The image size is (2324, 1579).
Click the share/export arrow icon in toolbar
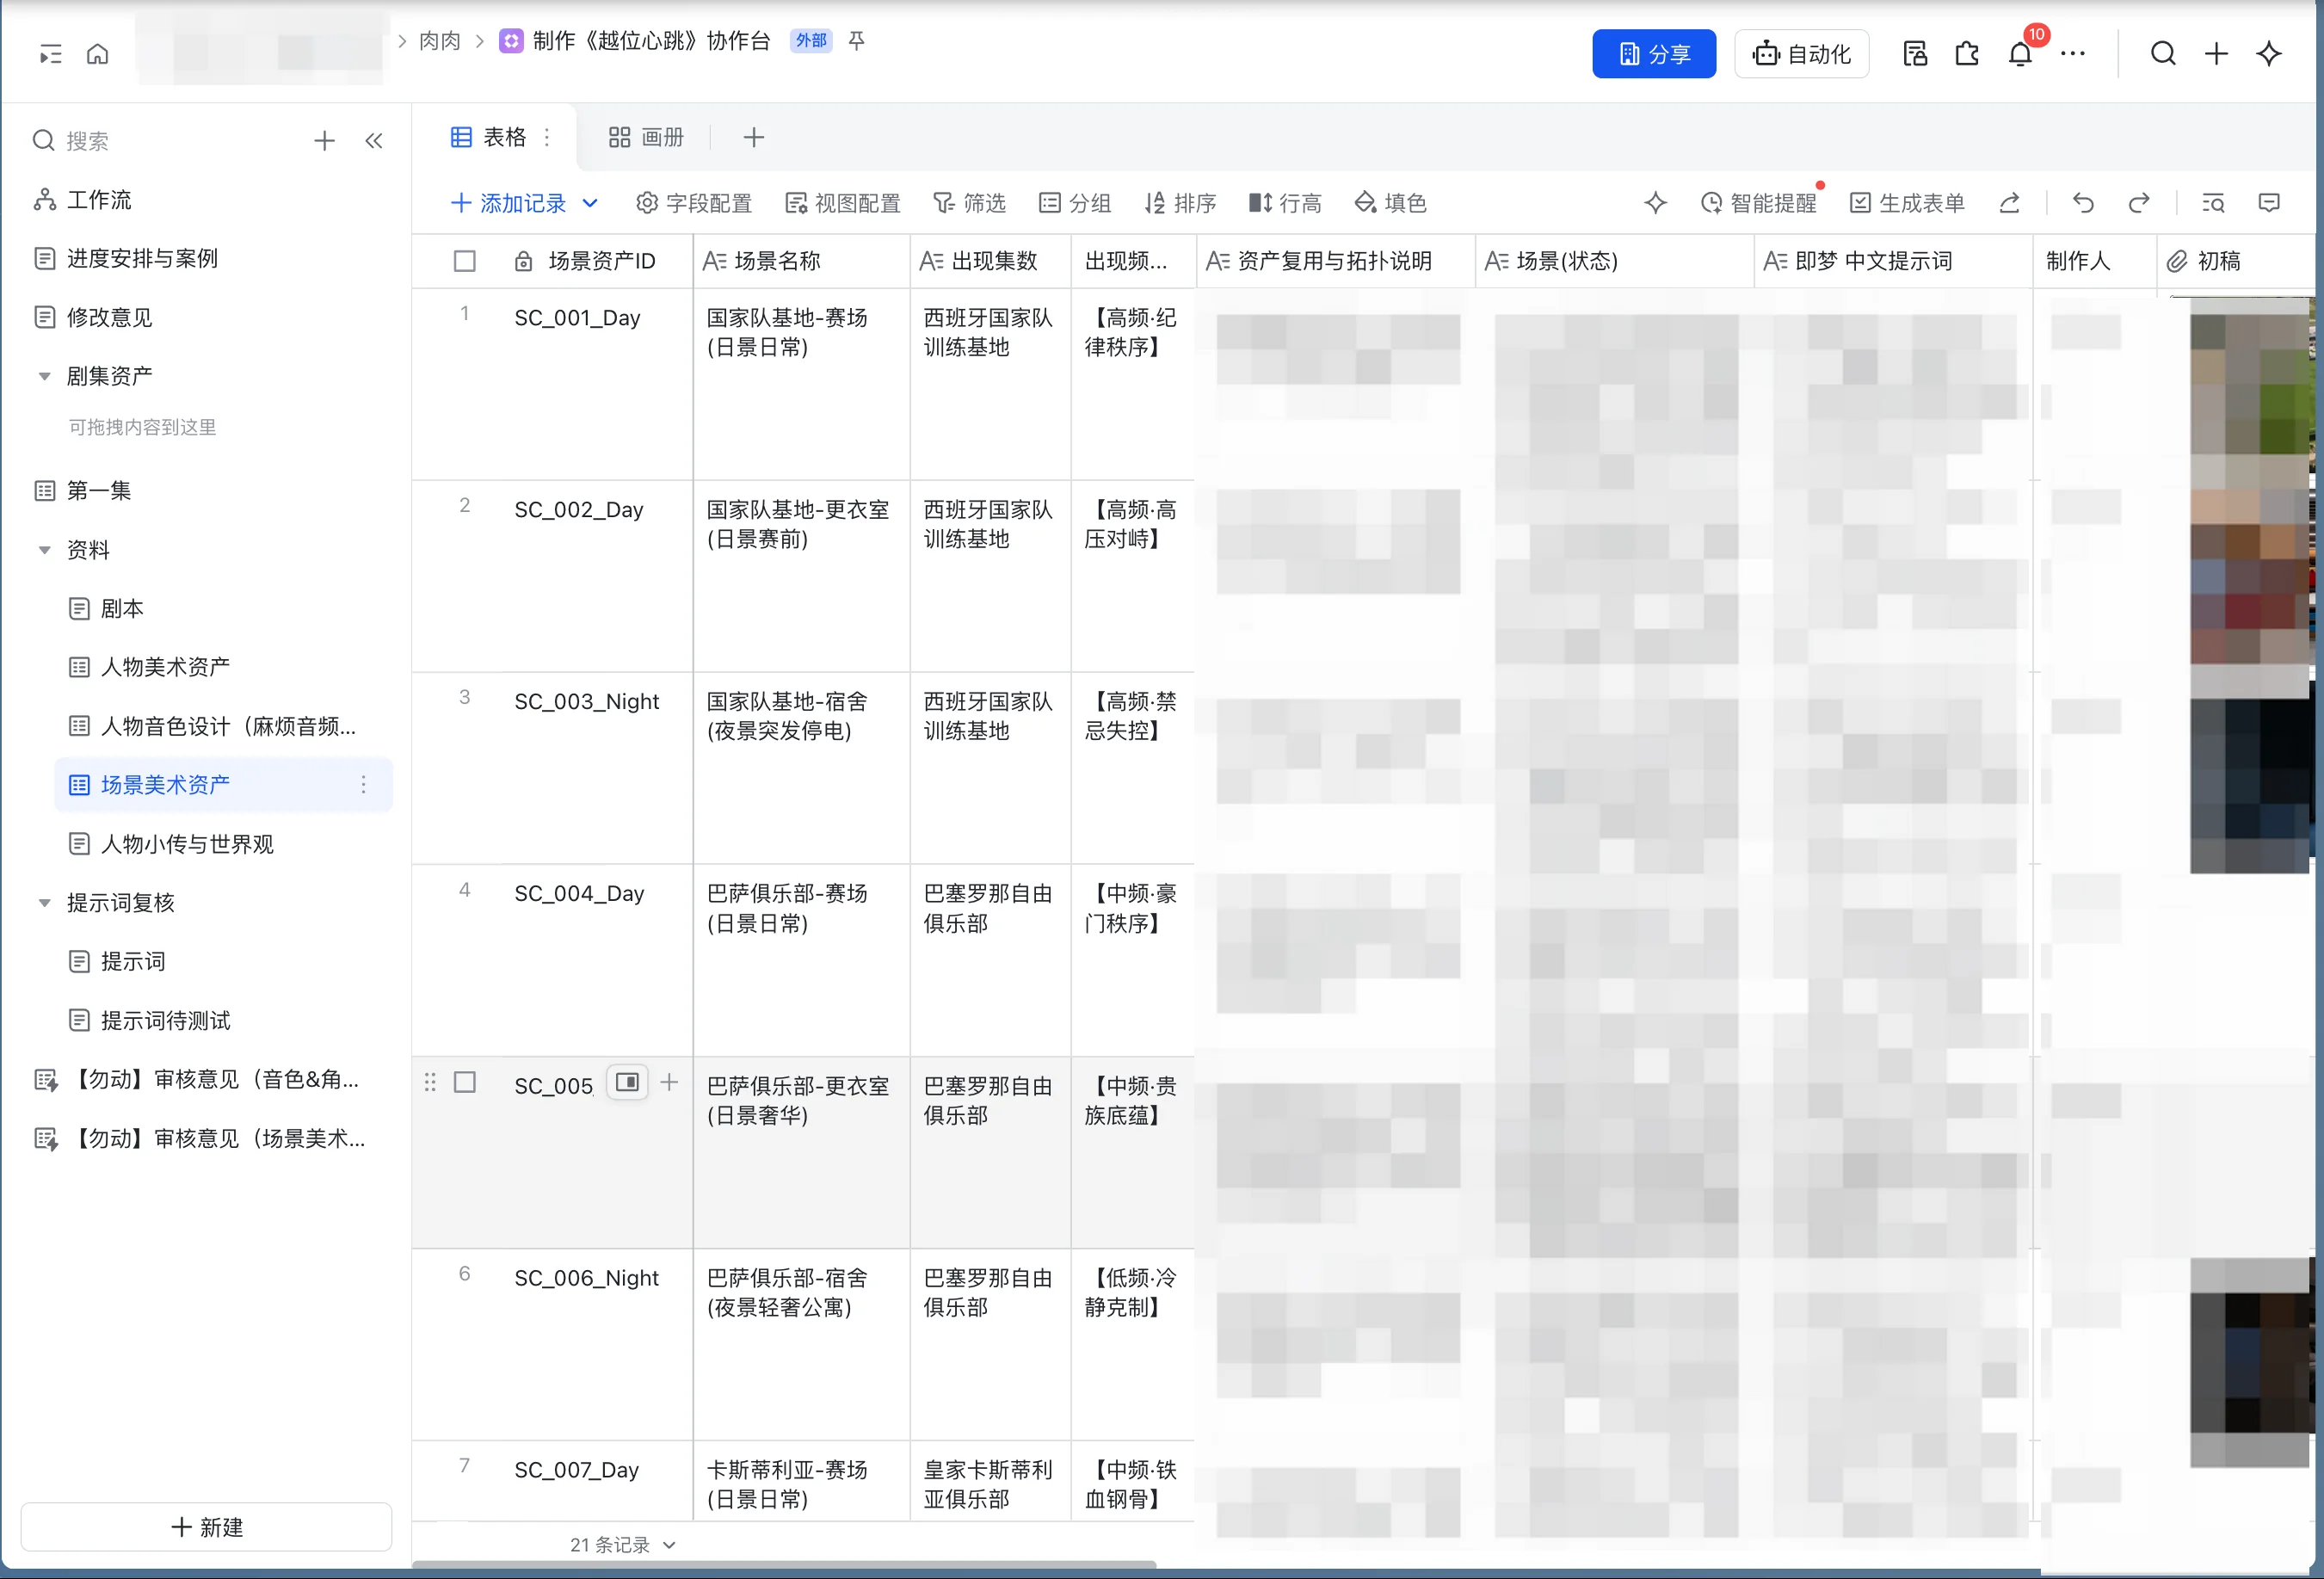click(2010, 203)
